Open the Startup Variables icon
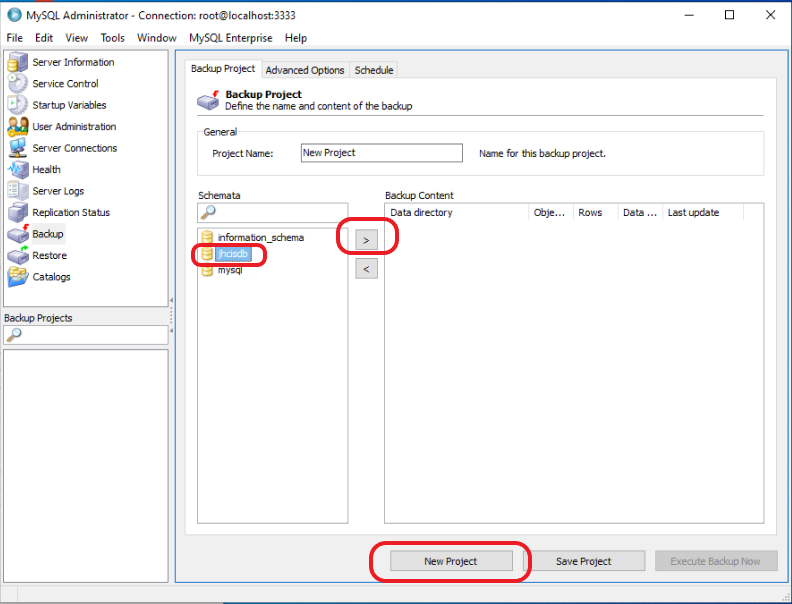The image size is (792, 604). pyautogui.click(x=18, y=105)
